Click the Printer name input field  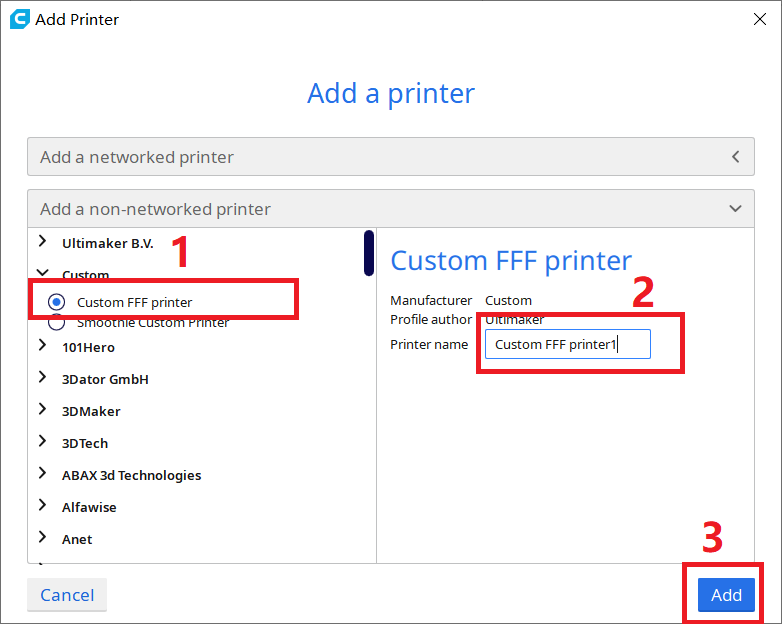(568, 344)
